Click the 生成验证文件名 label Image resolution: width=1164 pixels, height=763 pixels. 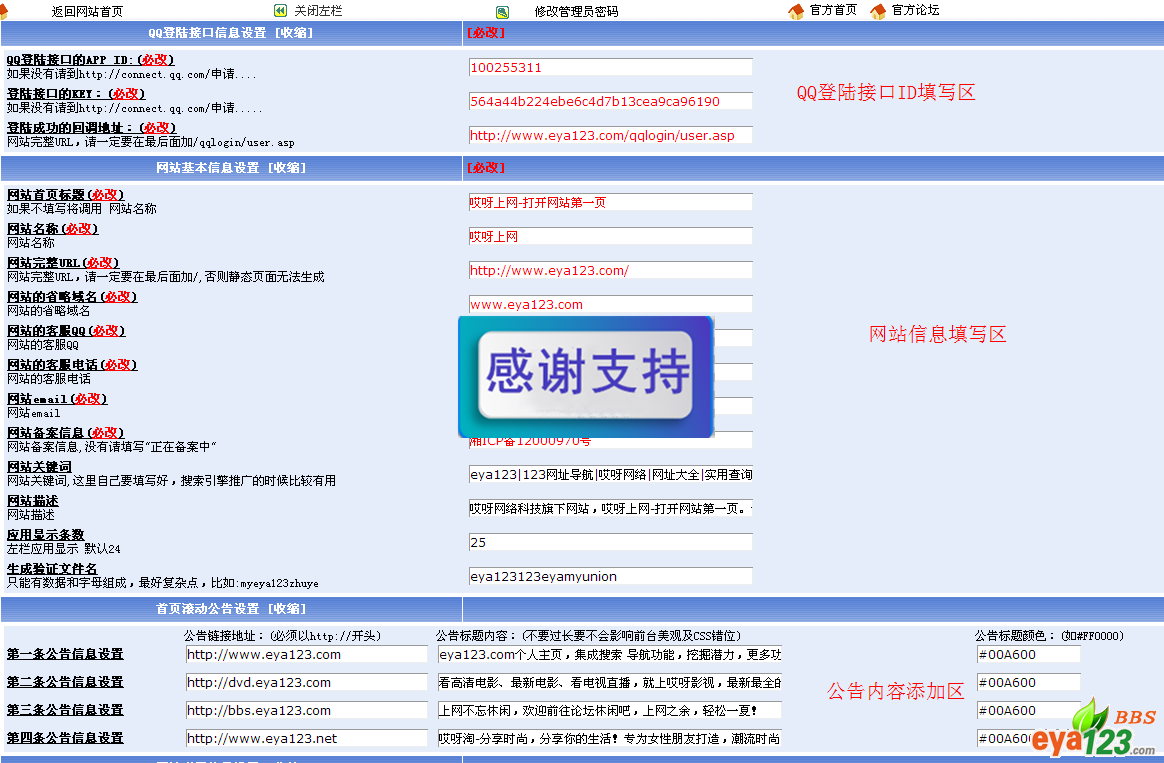tap(52, 569)
